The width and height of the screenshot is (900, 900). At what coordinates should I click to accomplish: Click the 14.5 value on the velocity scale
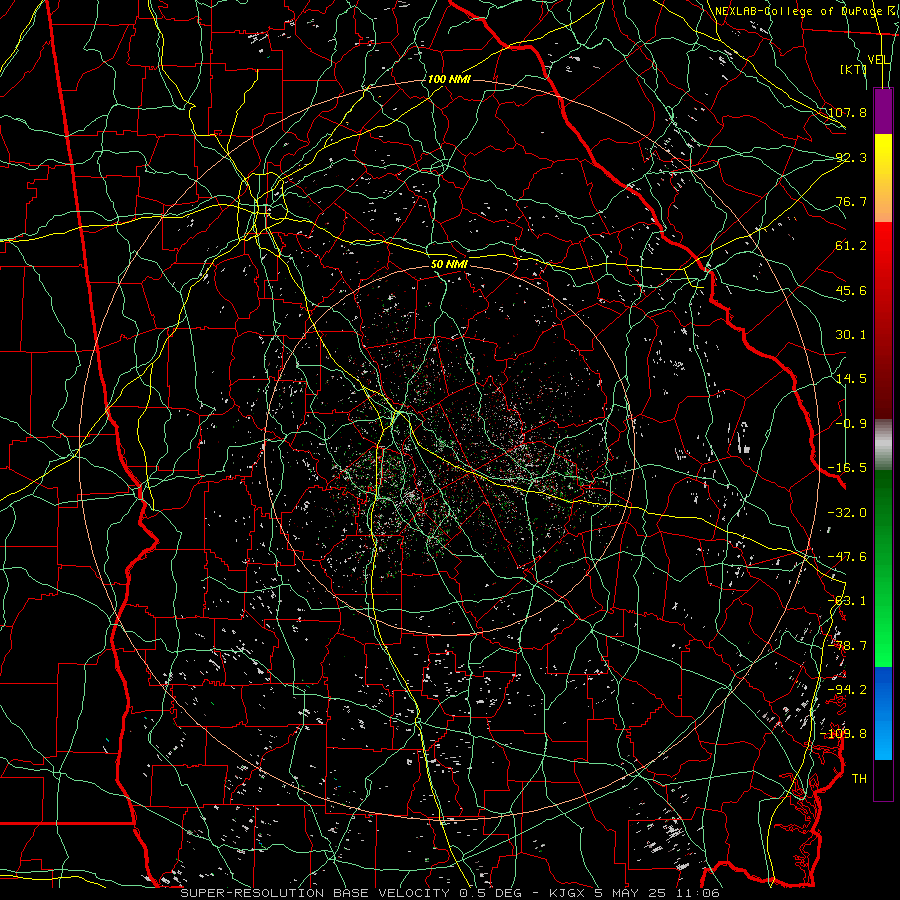(x=851, y=379)
